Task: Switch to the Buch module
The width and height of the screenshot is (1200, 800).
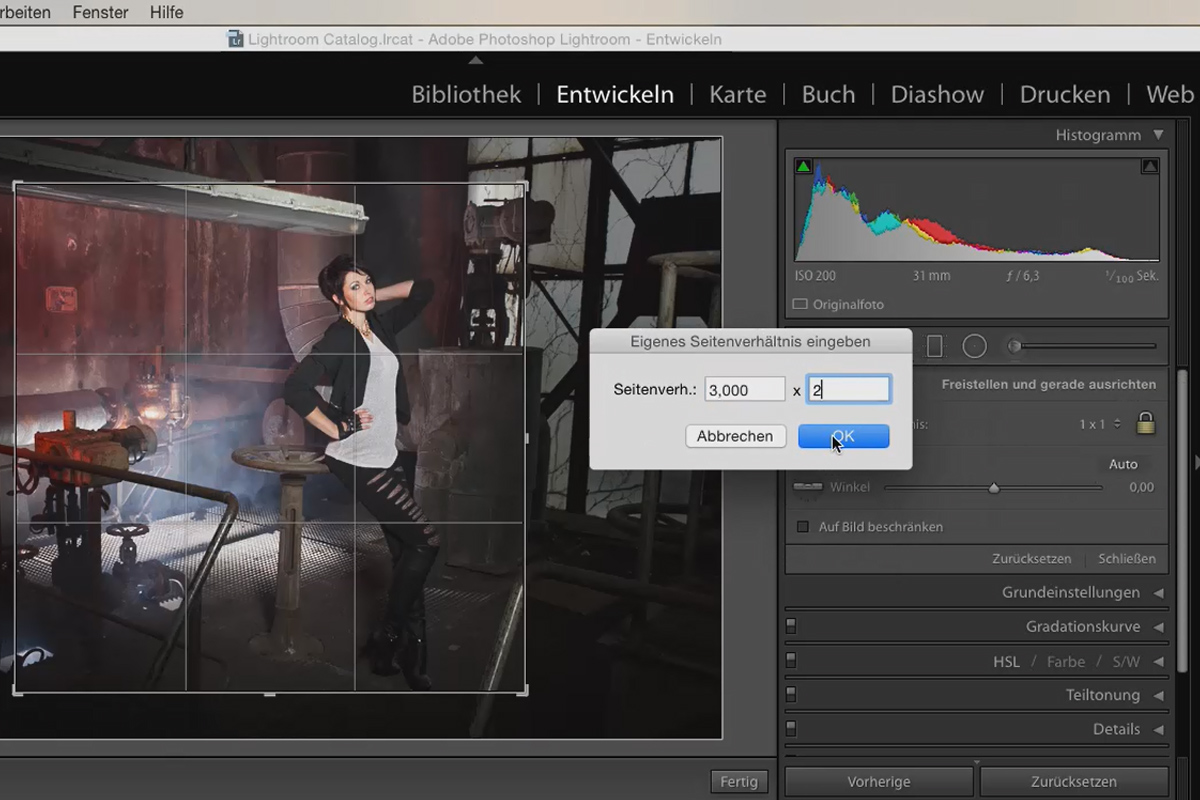Action: point(828,95)
